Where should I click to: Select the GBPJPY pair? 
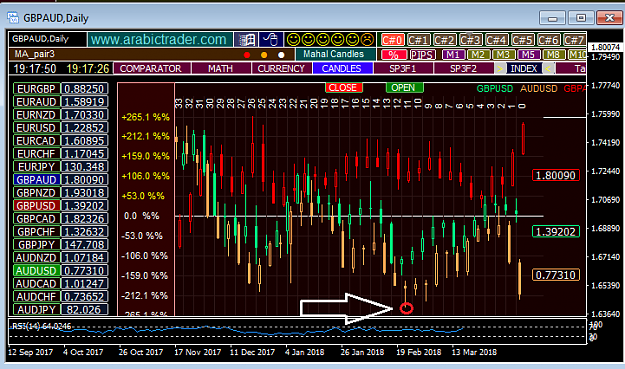point(37,245)
